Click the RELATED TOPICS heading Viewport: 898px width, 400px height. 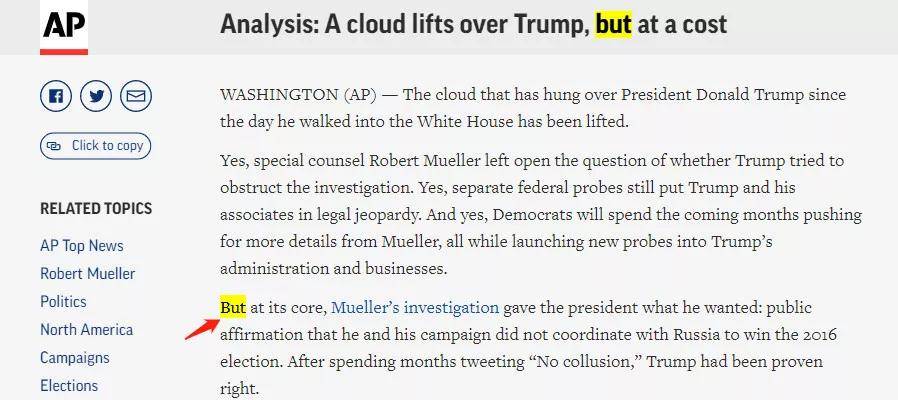[x=96, y=208]
